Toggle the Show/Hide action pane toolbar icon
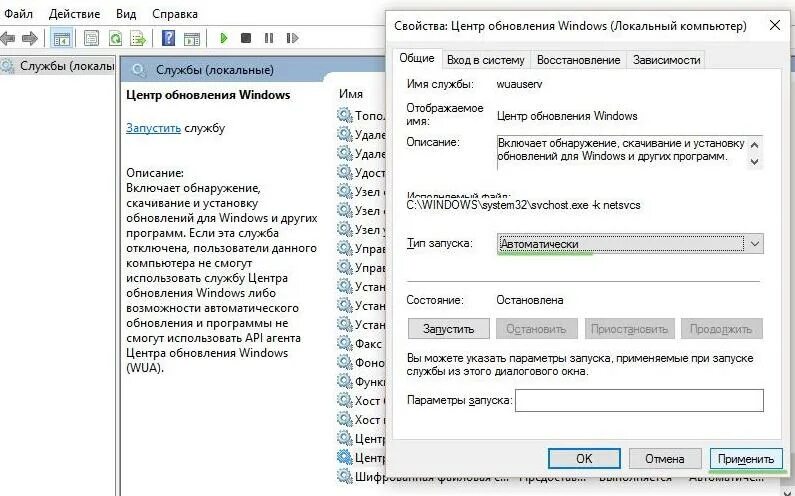Image resolution: width=795 pixels, height=496 pixels. pyautogui.click(x=192, y=39)
